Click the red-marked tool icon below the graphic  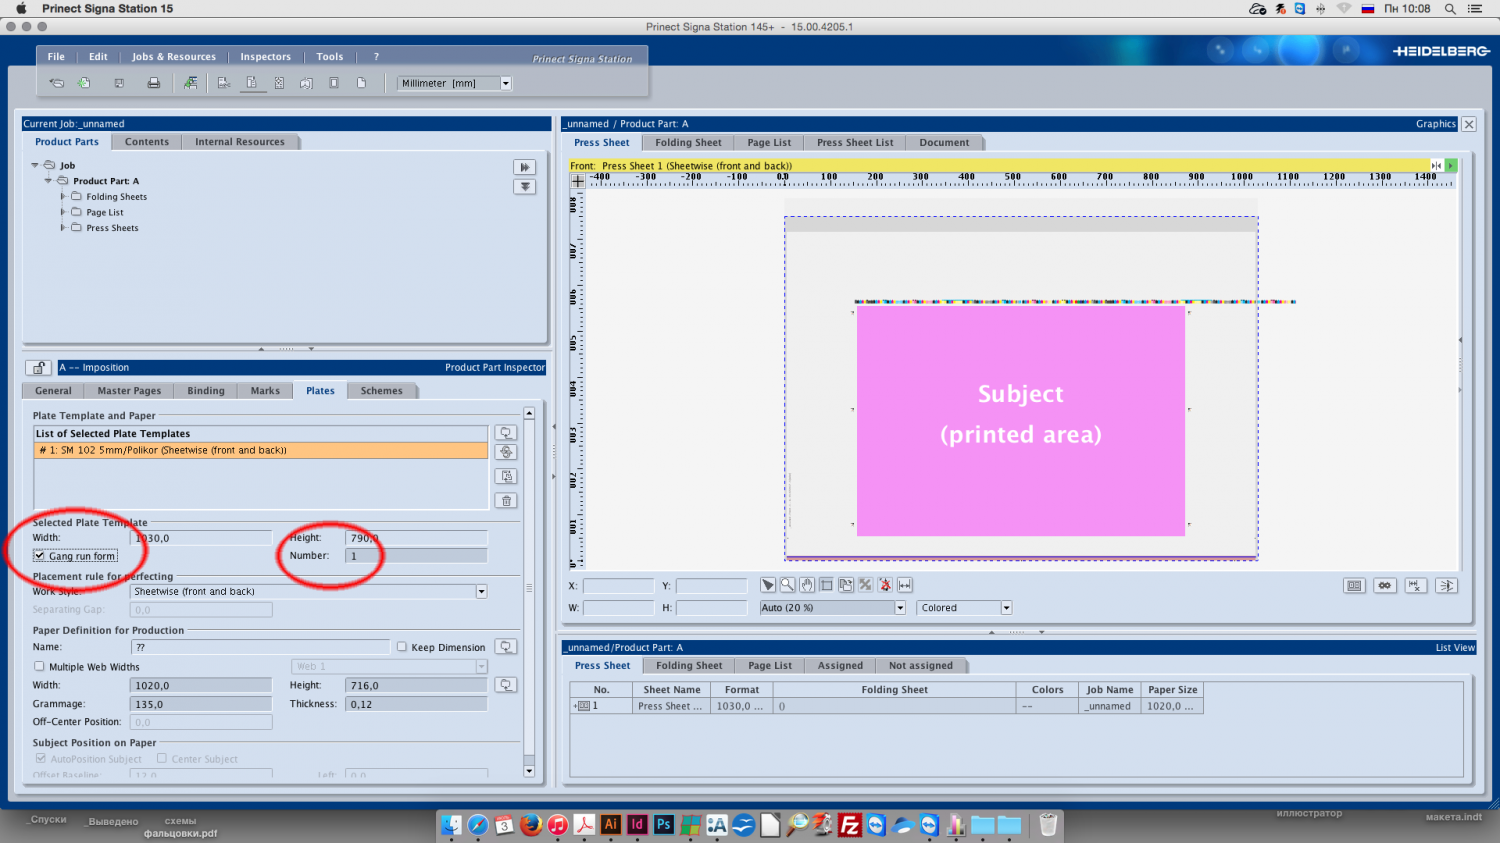(884, 585)
